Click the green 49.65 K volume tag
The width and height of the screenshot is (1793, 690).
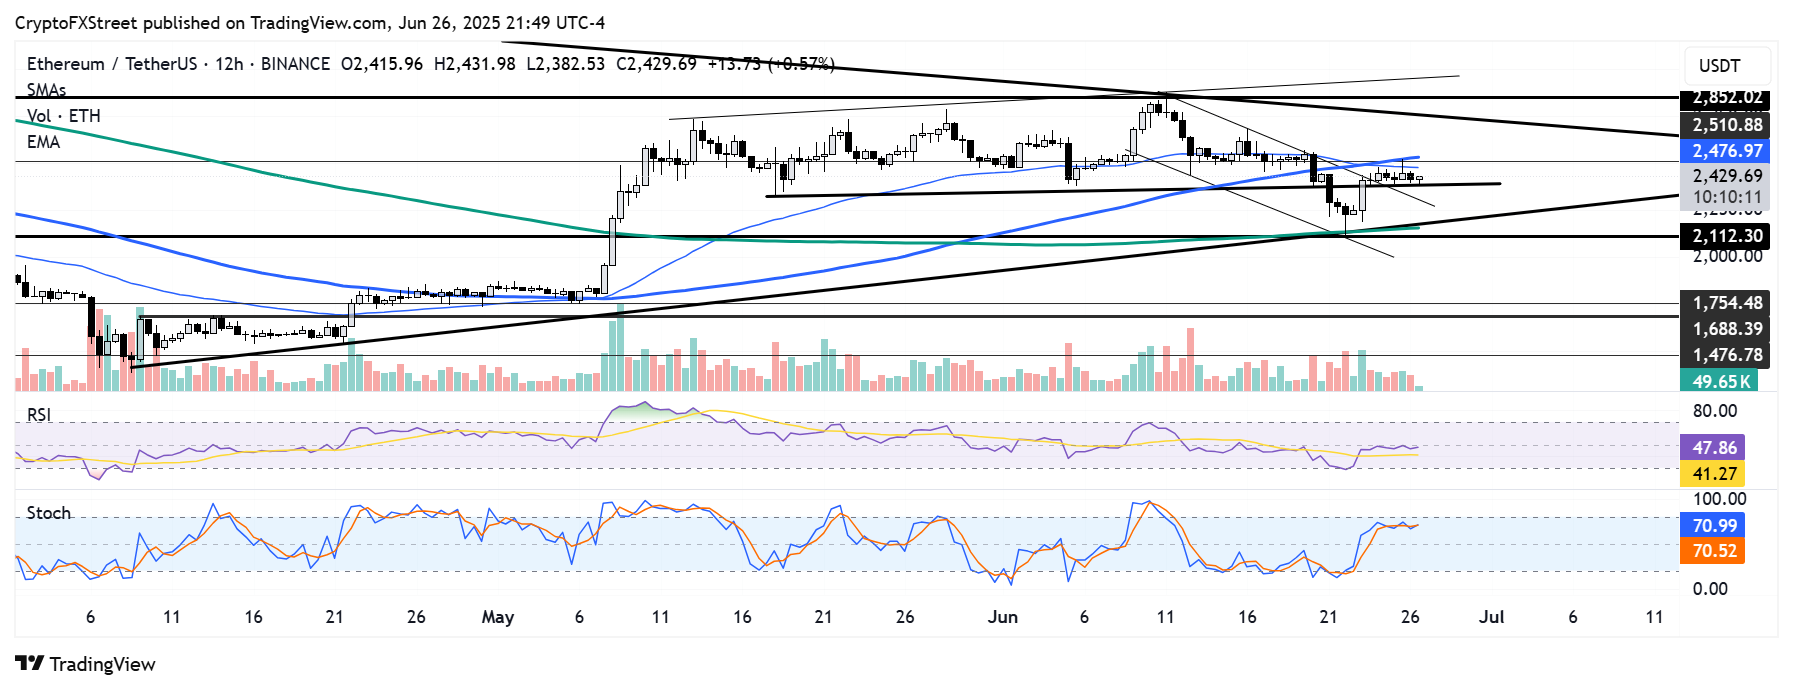1720,381
